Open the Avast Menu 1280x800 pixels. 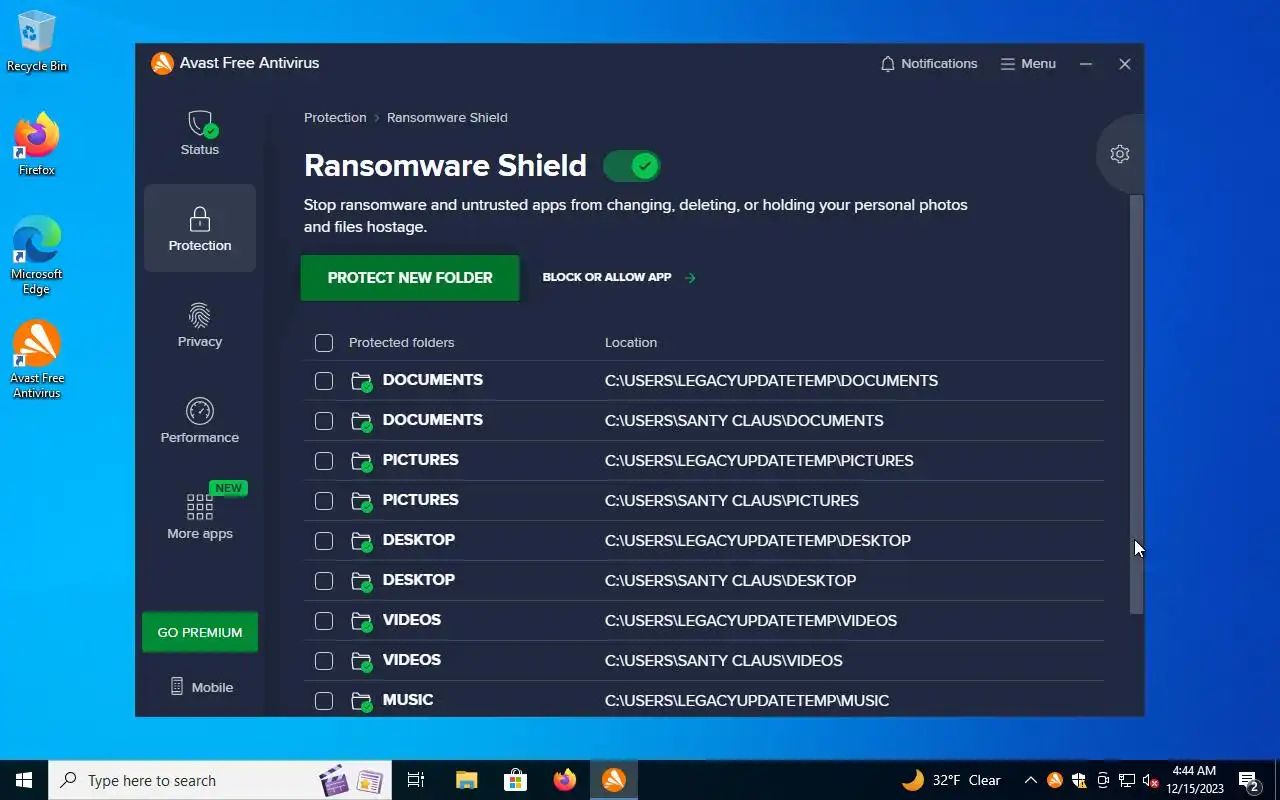pyautogui.click(x=1028, y=63)
